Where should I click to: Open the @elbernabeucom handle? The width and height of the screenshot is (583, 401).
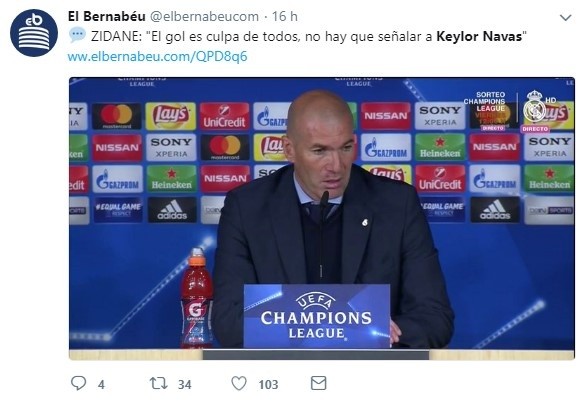coord(204,16)
